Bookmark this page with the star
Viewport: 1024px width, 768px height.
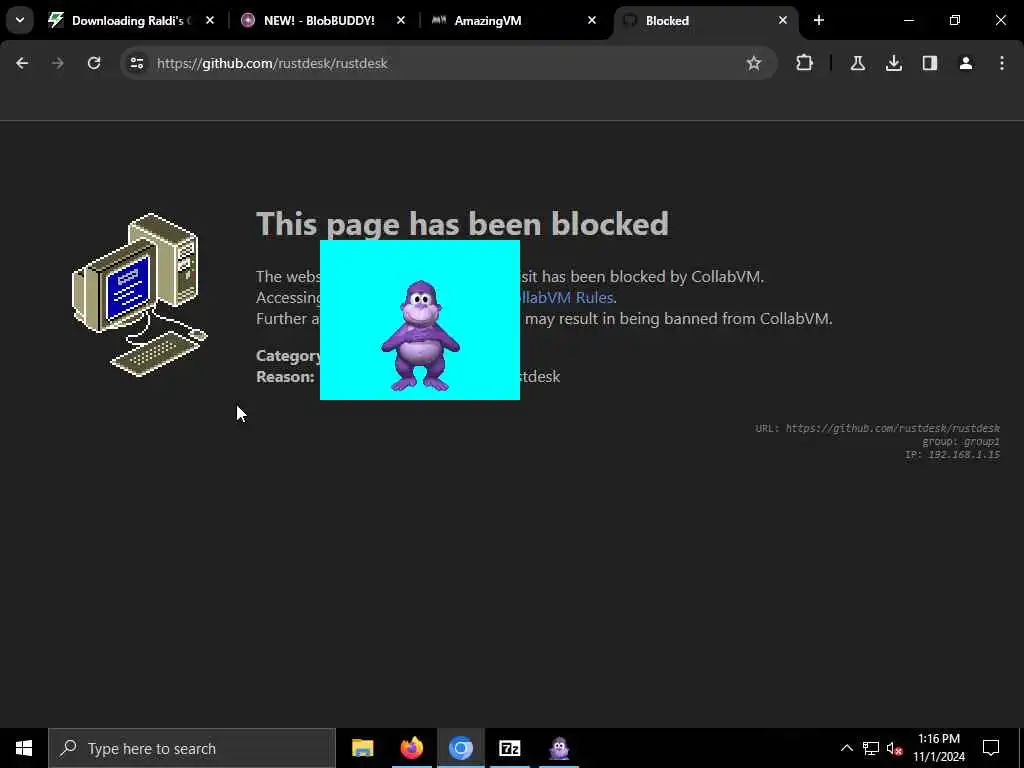(x=754, y=63)
